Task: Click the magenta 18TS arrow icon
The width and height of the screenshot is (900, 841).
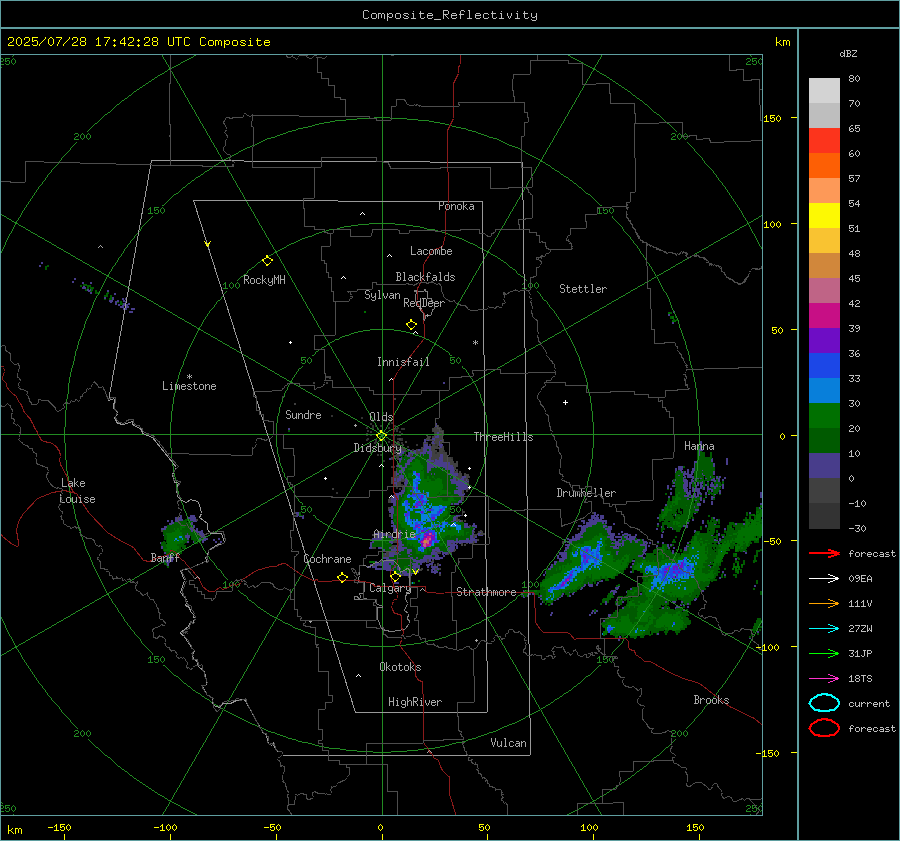Action: pos(824,679)
